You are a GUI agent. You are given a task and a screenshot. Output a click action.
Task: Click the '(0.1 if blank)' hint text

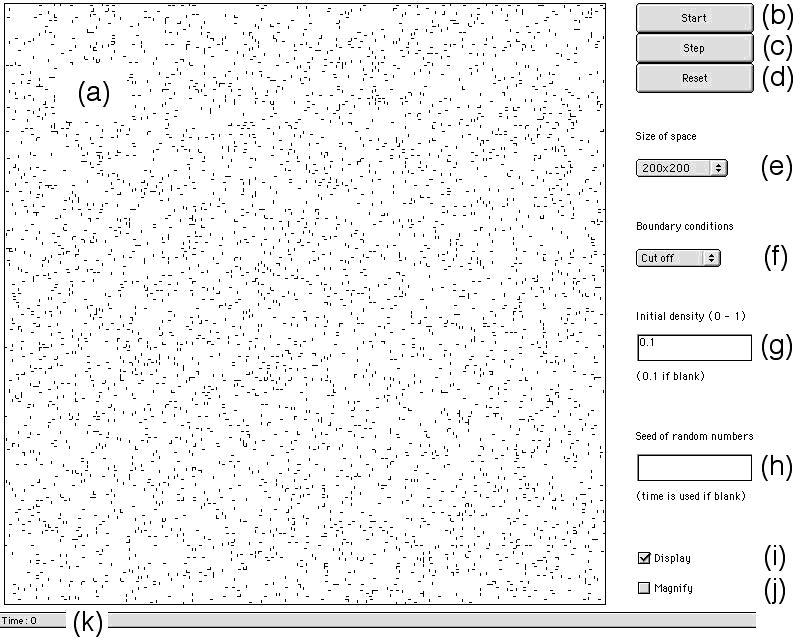click(x=670, y=376)
